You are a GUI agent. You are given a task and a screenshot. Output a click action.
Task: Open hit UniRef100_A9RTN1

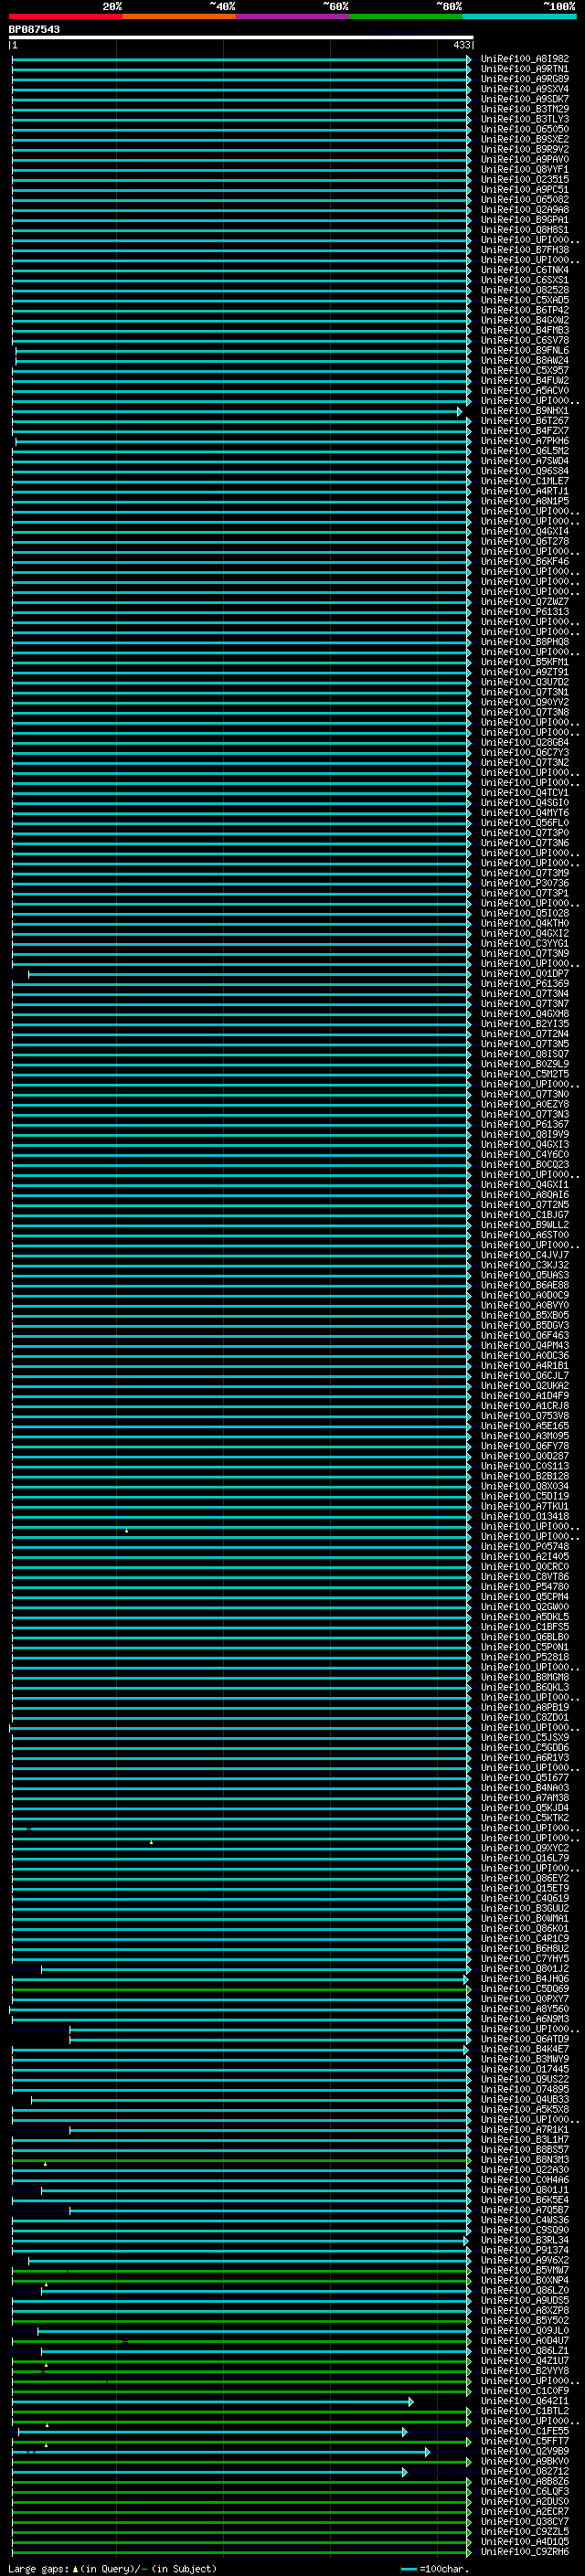pos(524,69)
